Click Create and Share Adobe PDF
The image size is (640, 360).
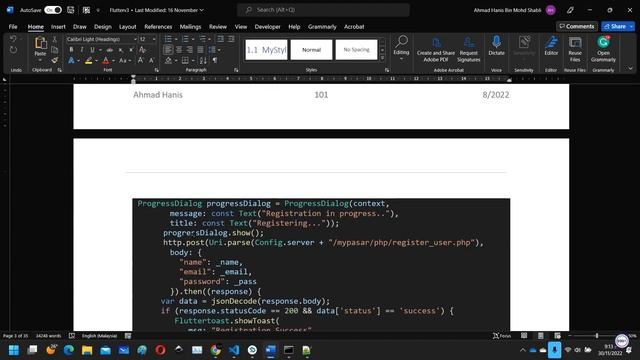tap(436, 49)
